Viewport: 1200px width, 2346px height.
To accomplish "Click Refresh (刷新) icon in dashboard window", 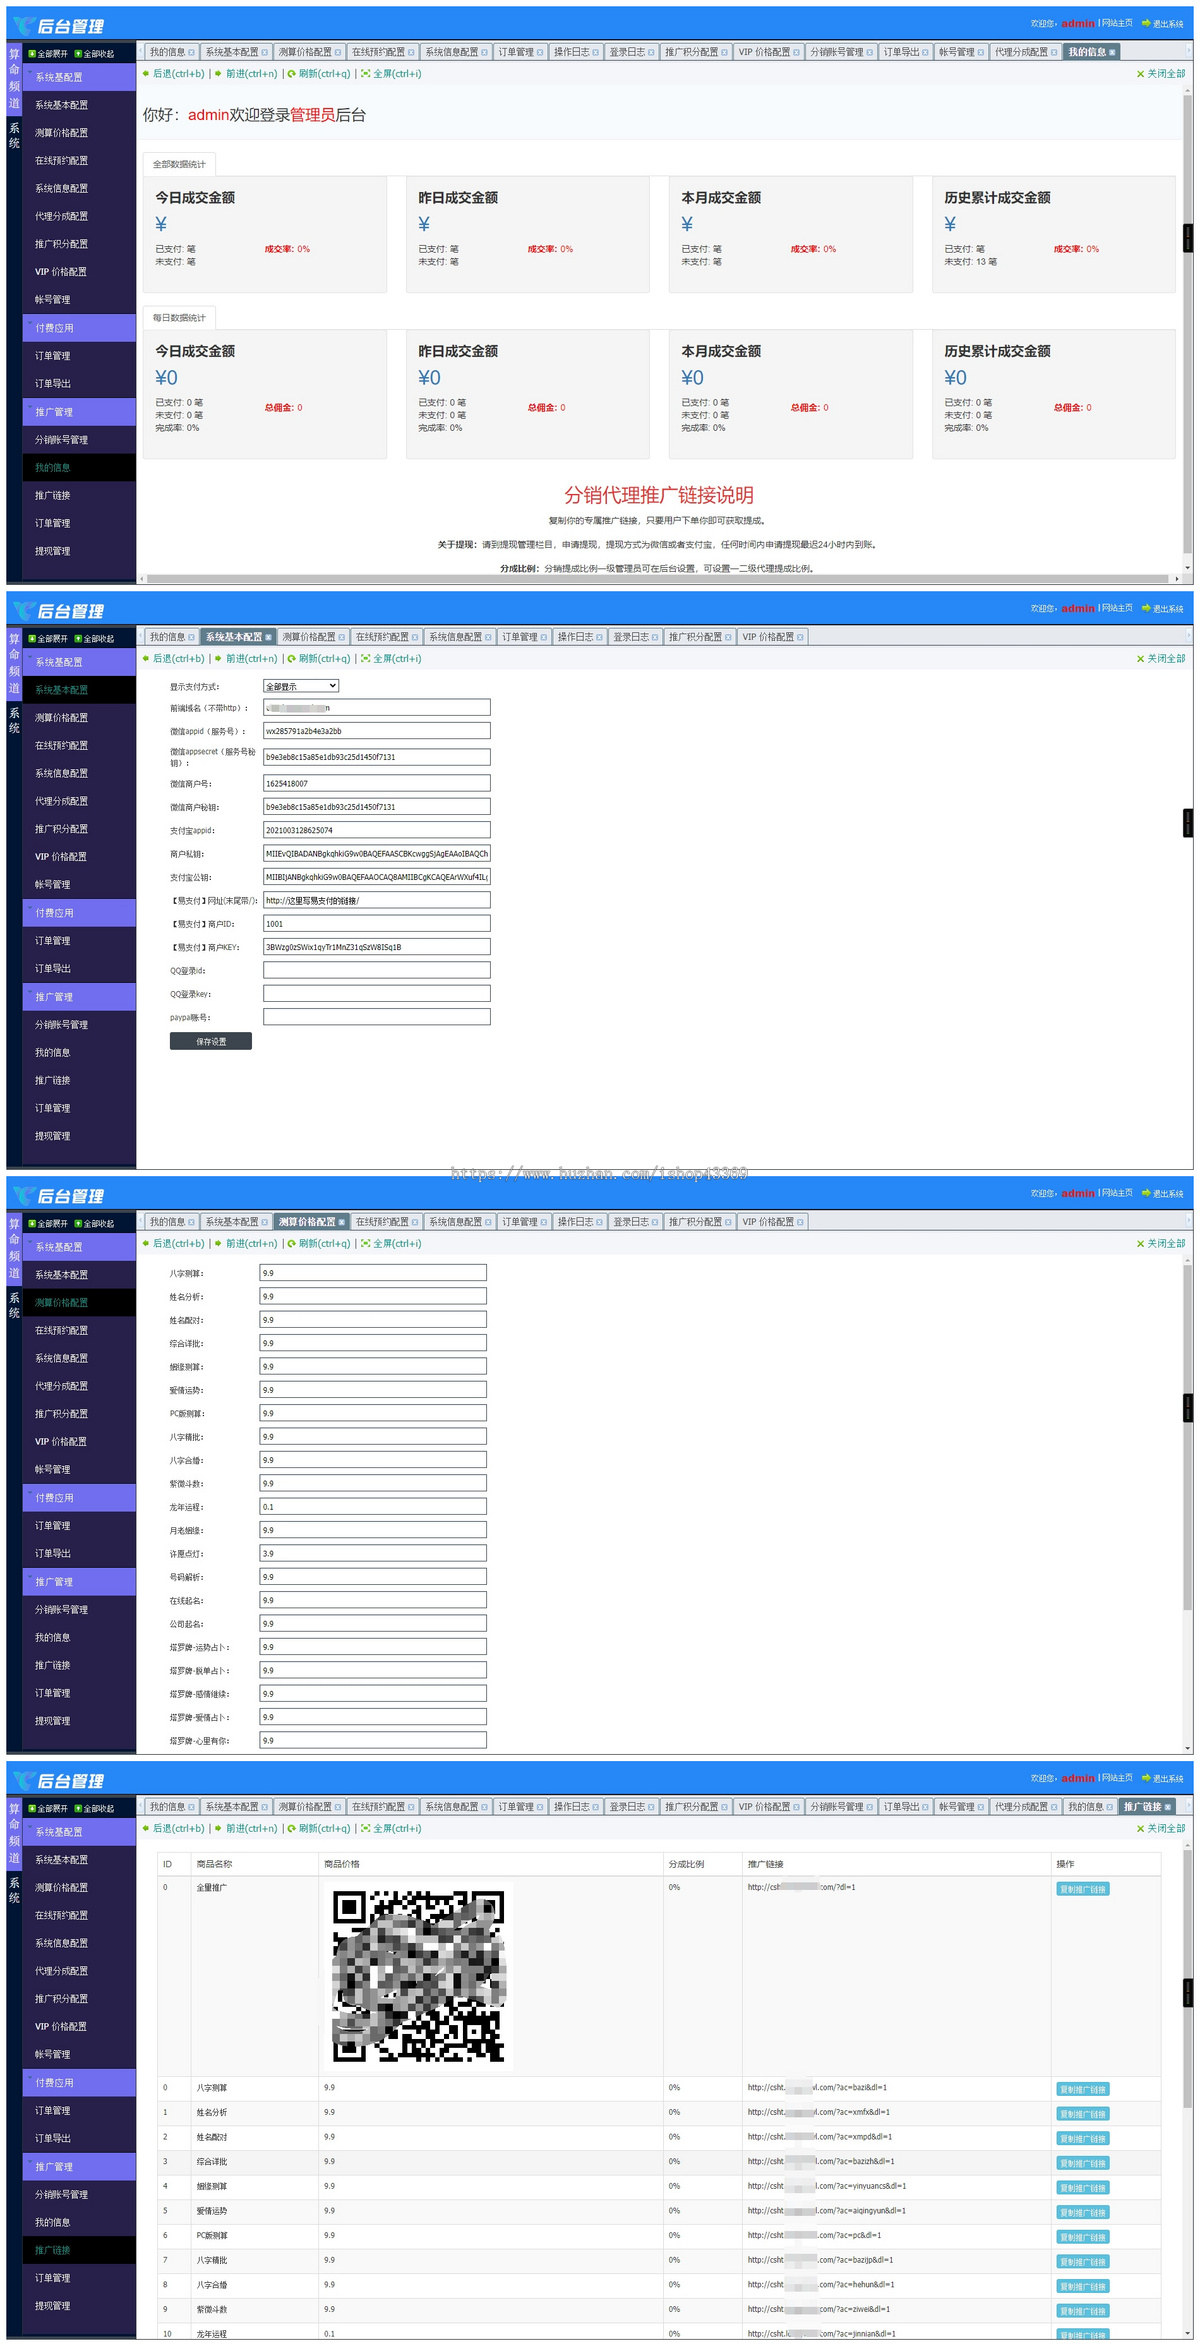I will point(291,74).
